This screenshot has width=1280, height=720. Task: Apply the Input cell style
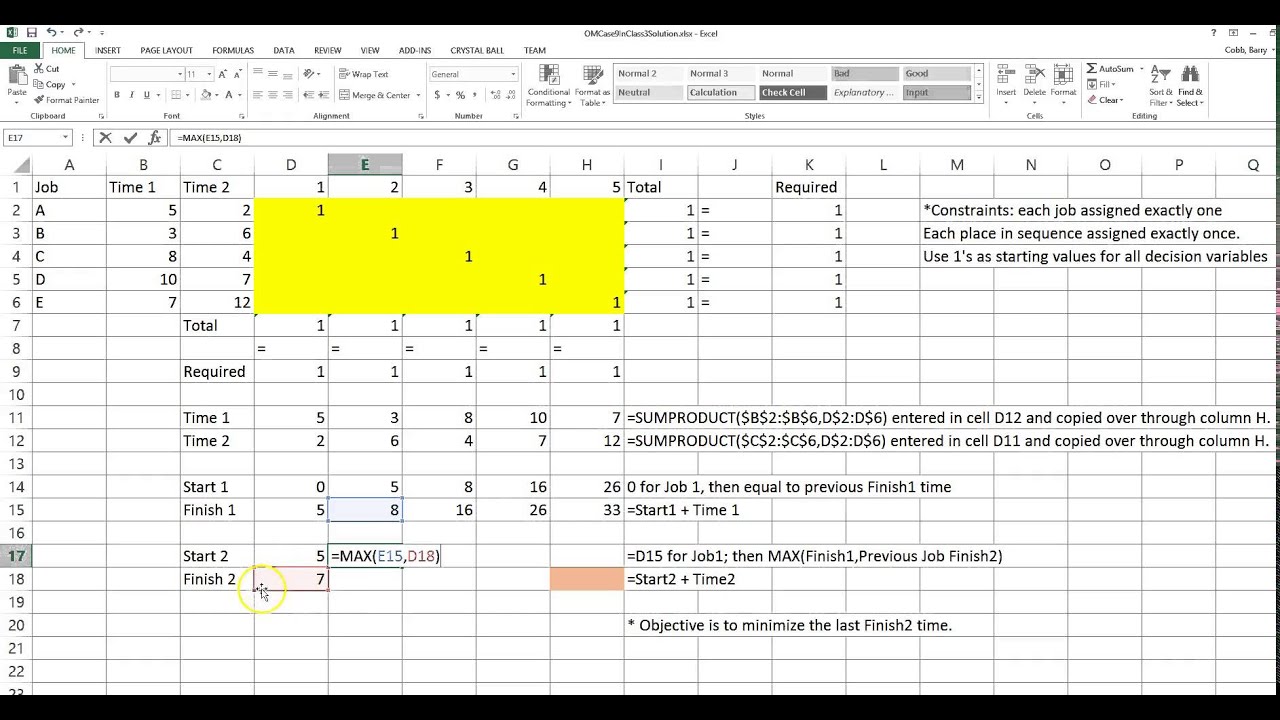[x=936, y=92]
